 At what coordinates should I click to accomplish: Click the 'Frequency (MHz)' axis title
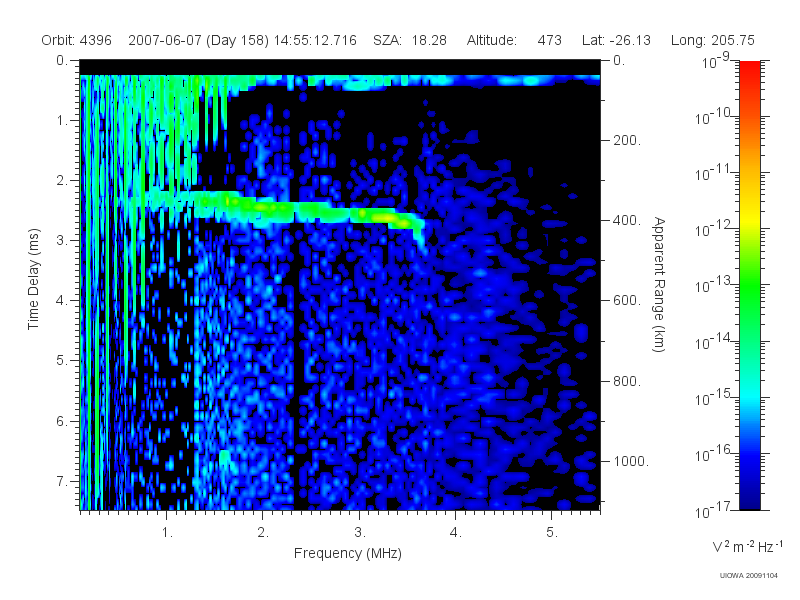[x=348, y=553]
